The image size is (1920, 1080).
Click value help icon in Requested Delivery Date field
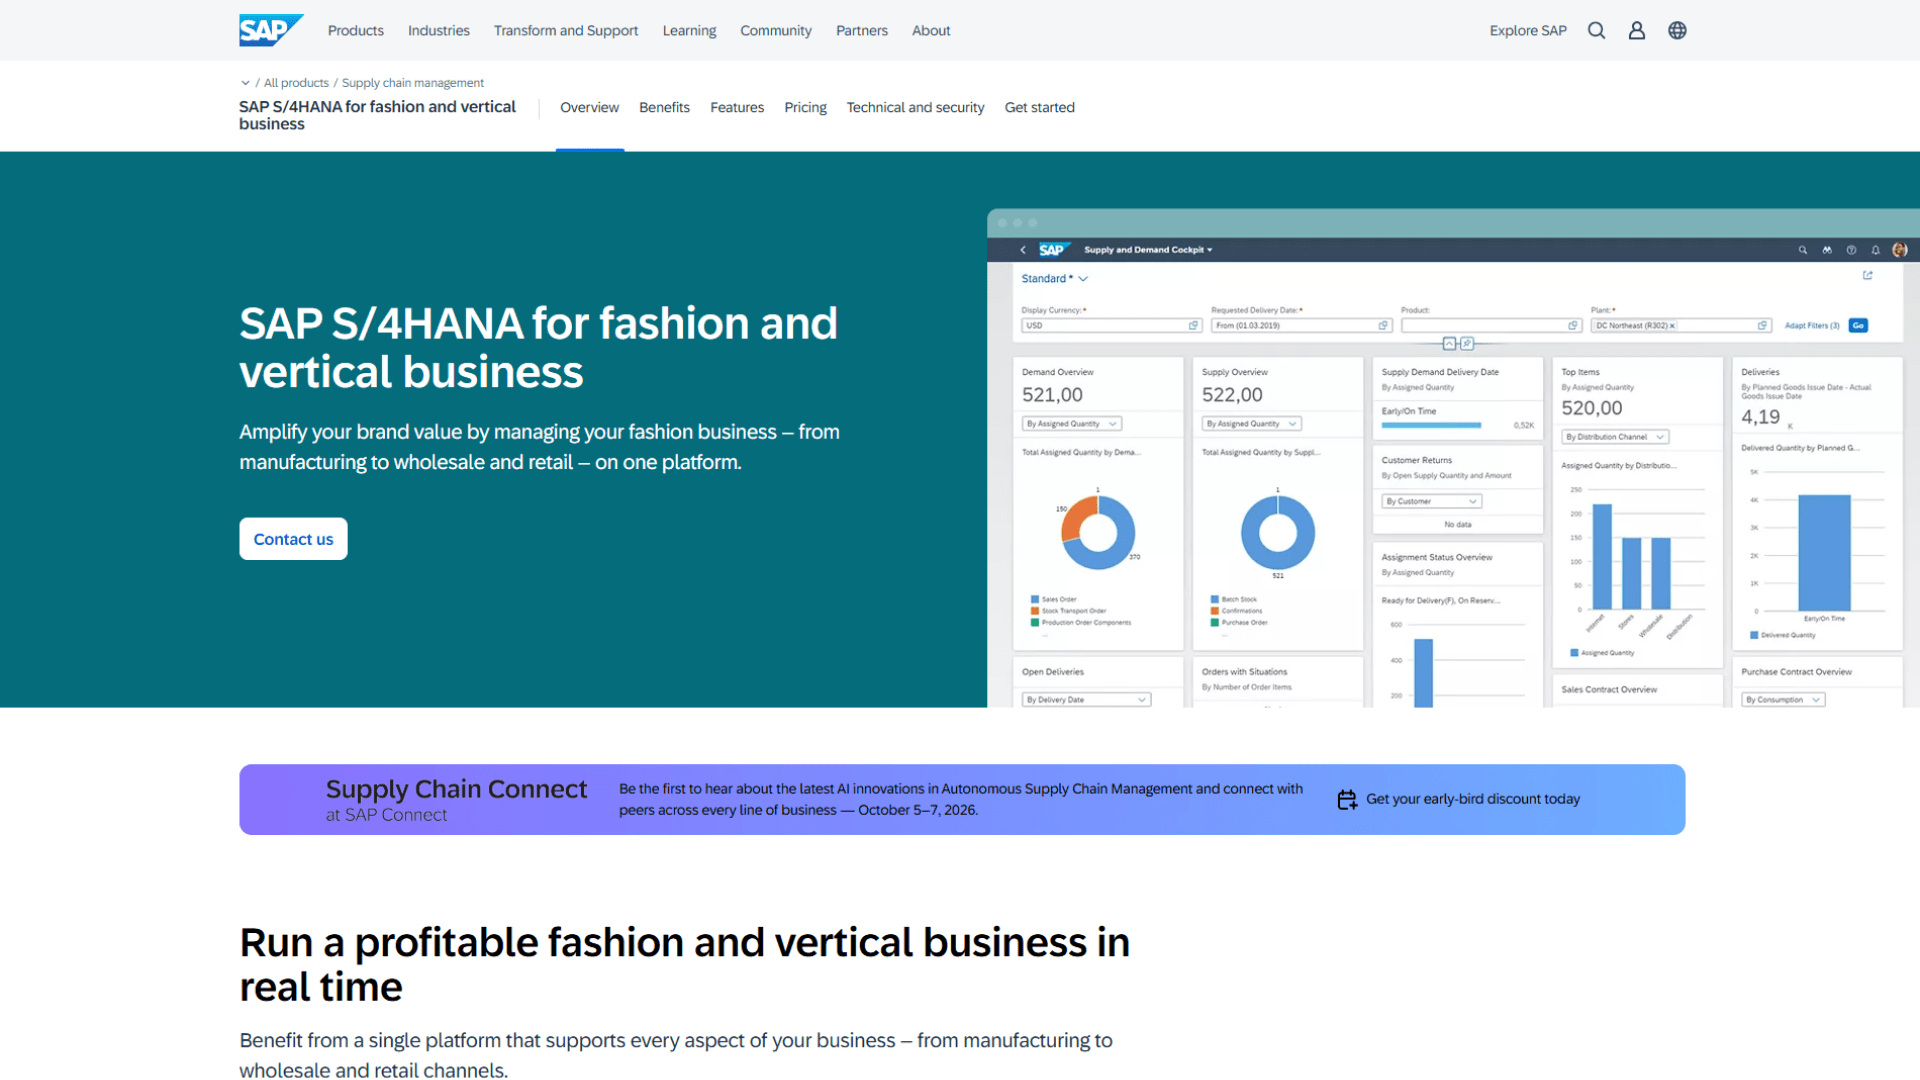[x=1383, y=326]
